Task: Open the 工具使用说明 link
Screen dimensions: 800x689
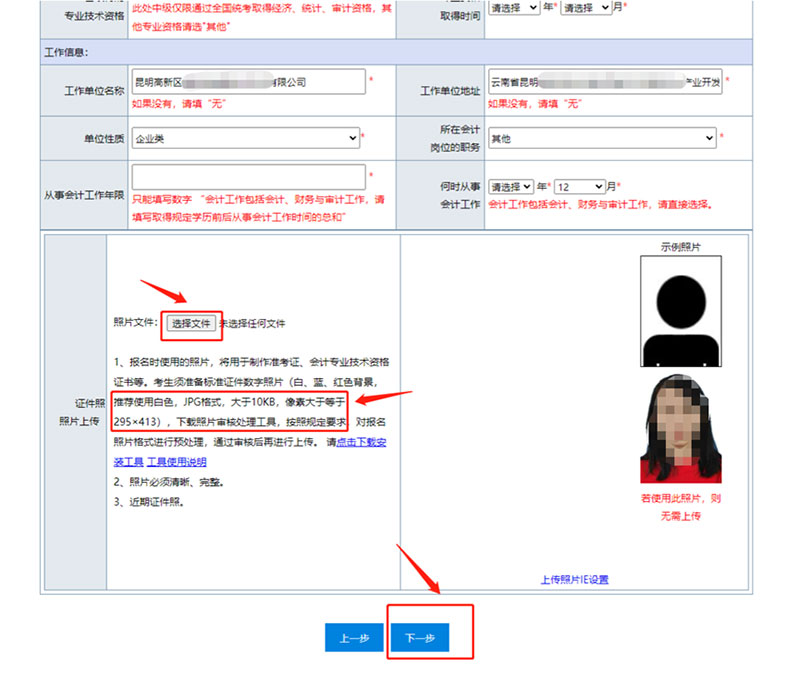Action: click(177, 462)
